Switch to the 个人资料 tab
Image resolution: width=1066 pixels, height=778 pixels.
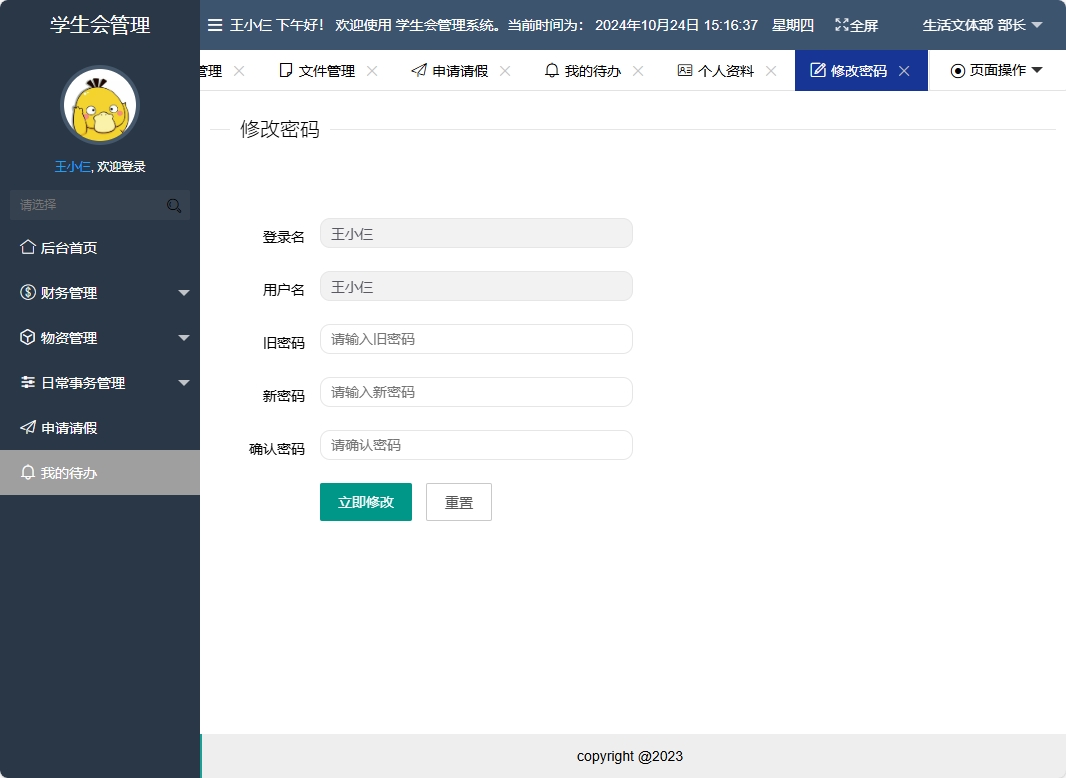(725, 70)
